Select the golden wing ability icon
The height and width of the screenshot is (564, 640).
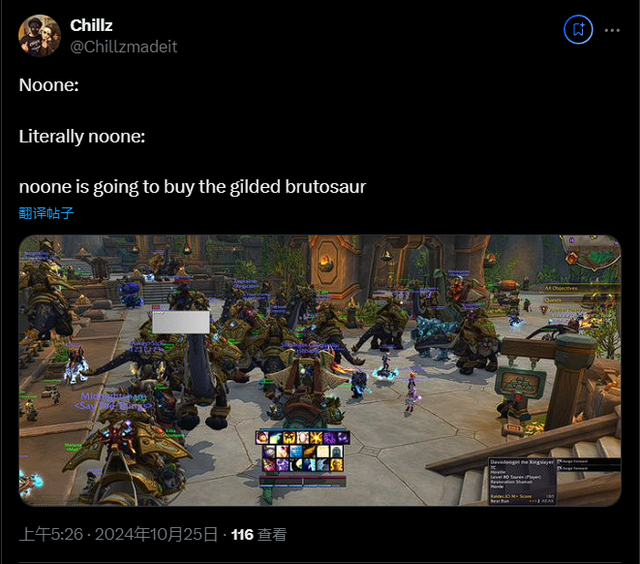point(309,451)
